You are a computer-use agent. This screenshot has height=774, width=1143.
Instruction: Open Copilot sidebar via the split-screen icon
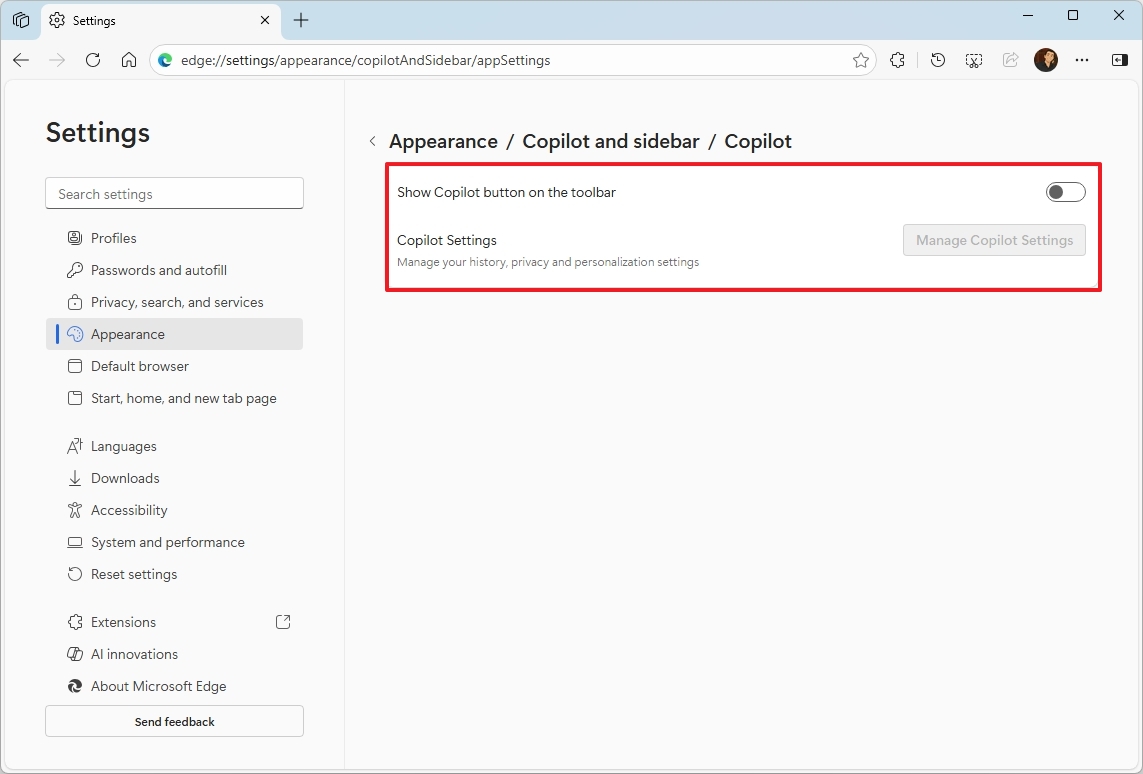(x=1119, y=60)
